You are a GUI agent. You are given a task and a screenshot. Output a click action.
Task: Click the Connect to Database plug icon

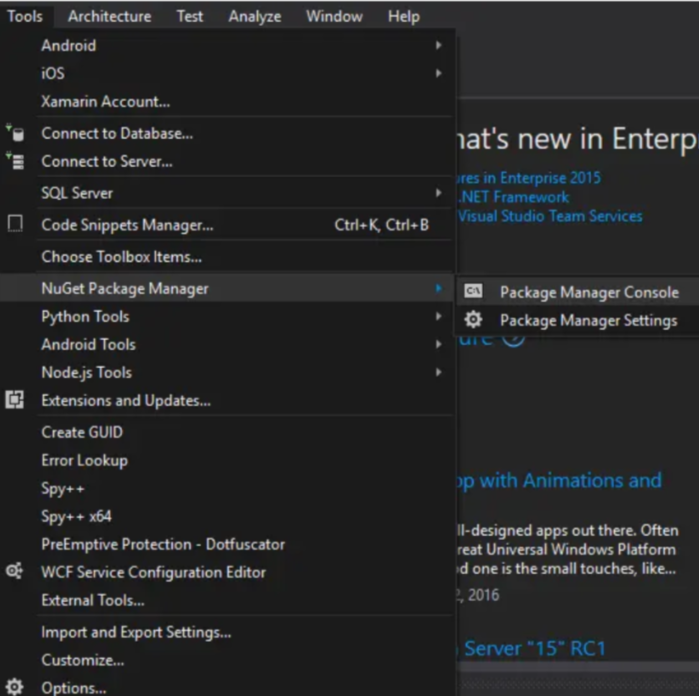(15, 133)
